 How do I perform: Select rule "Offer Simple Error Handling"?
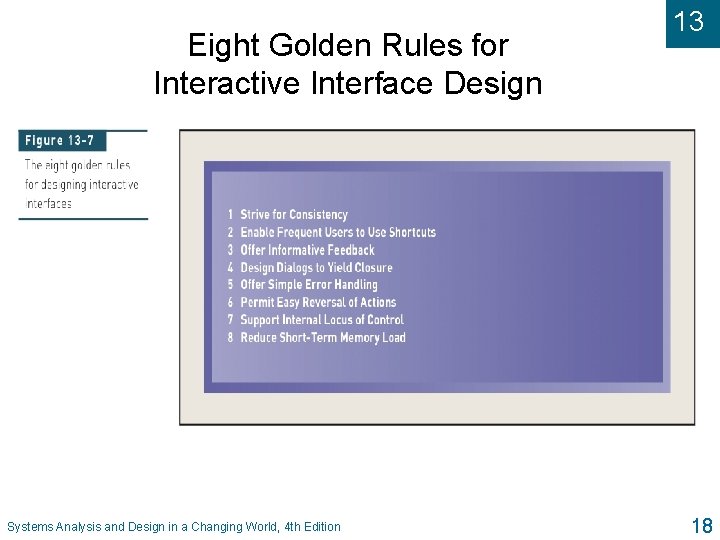click(x=309, y=285)
